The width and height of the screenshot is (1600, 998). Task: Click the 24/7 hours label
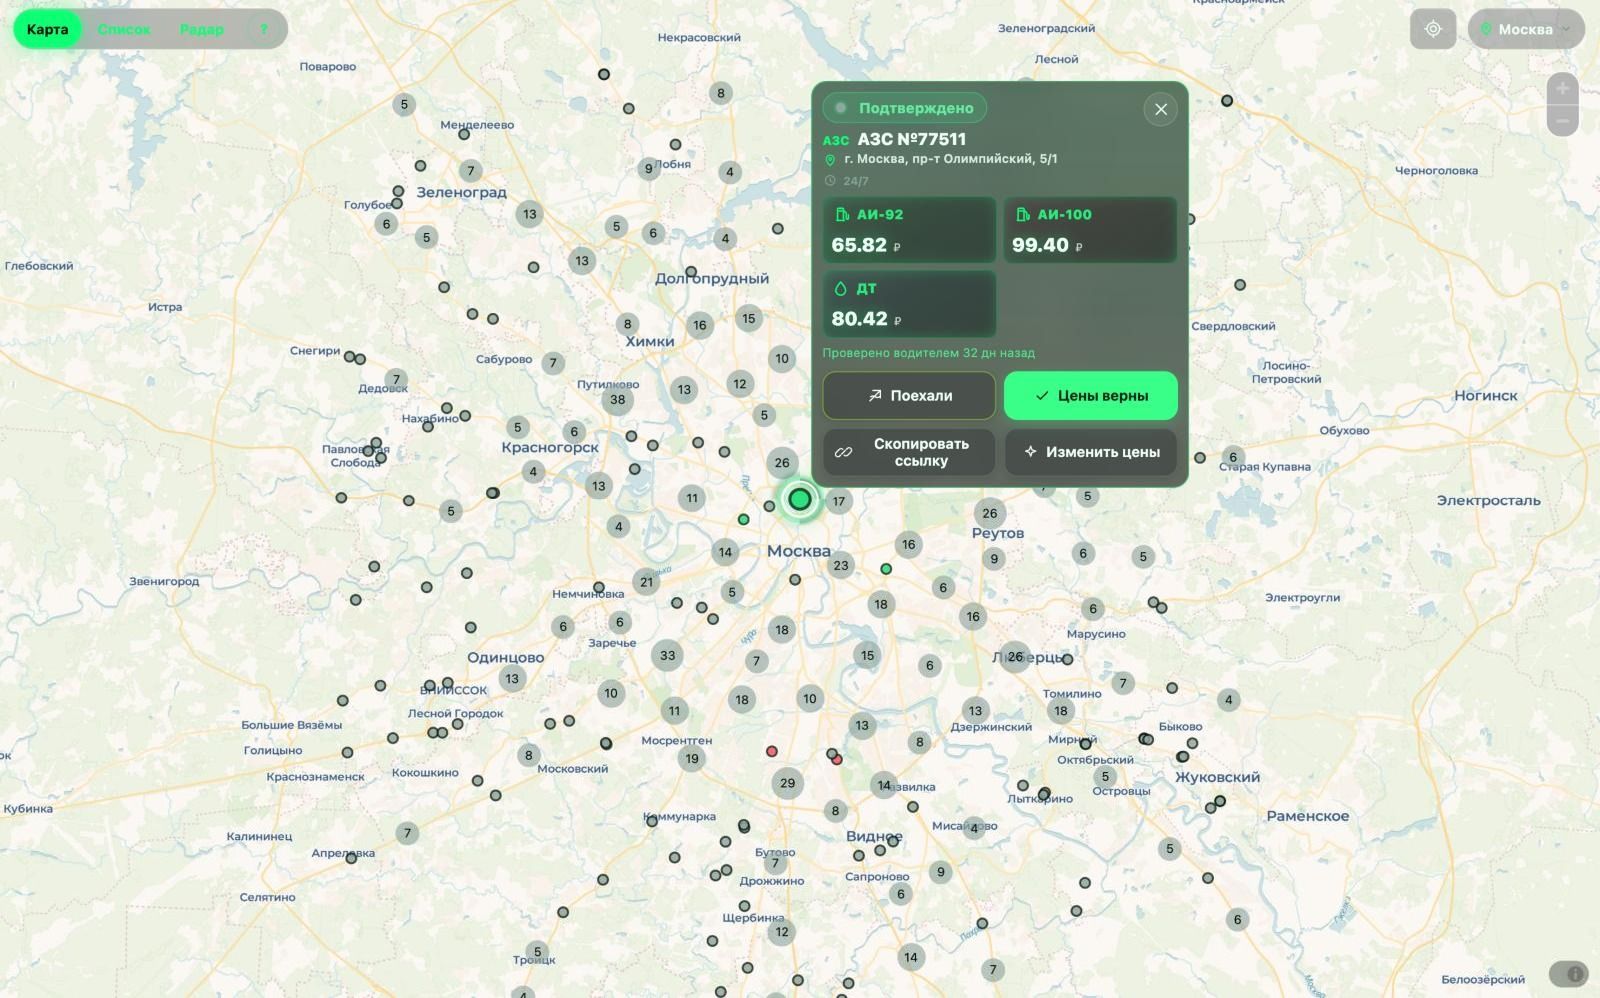[856, 181]
